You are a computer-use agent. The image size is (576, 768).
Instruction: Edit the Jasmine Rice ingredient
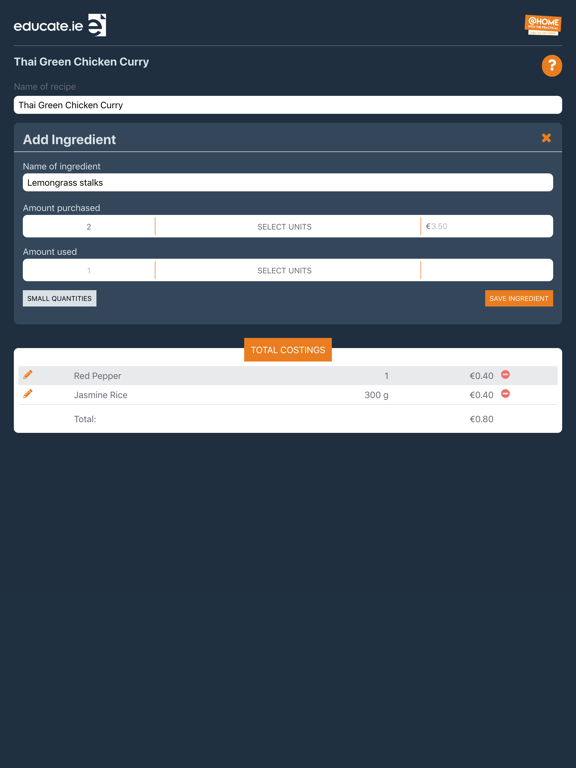28,393
